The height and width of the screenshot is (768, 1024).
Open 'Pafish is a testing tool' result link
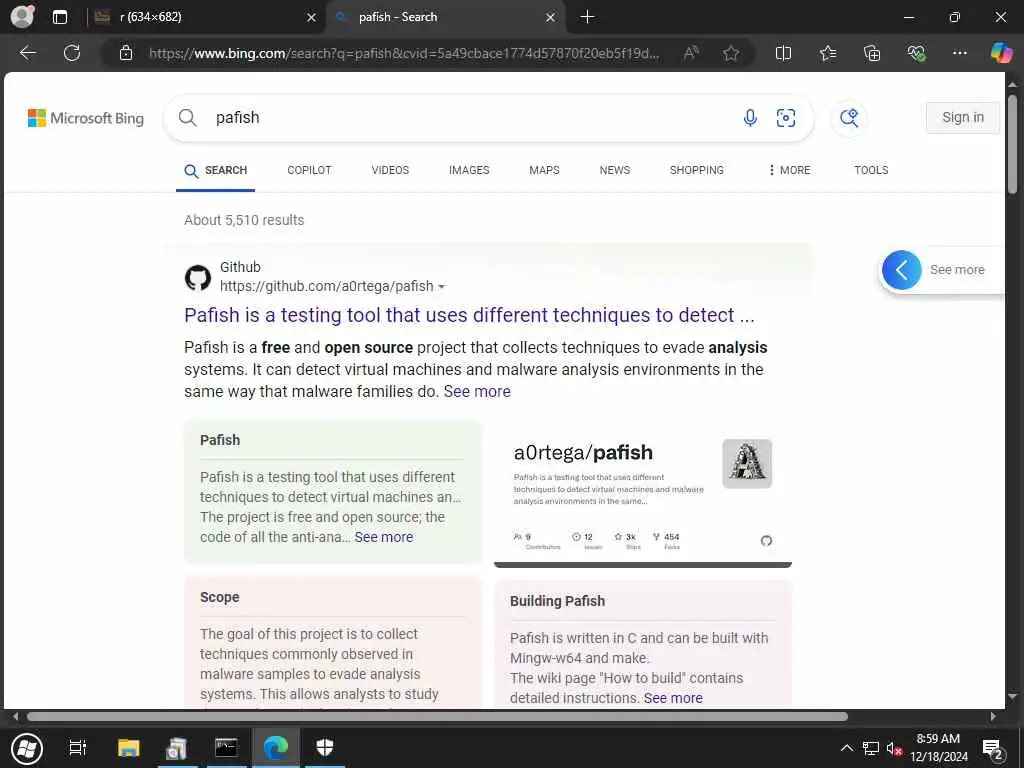click(469, 315)
